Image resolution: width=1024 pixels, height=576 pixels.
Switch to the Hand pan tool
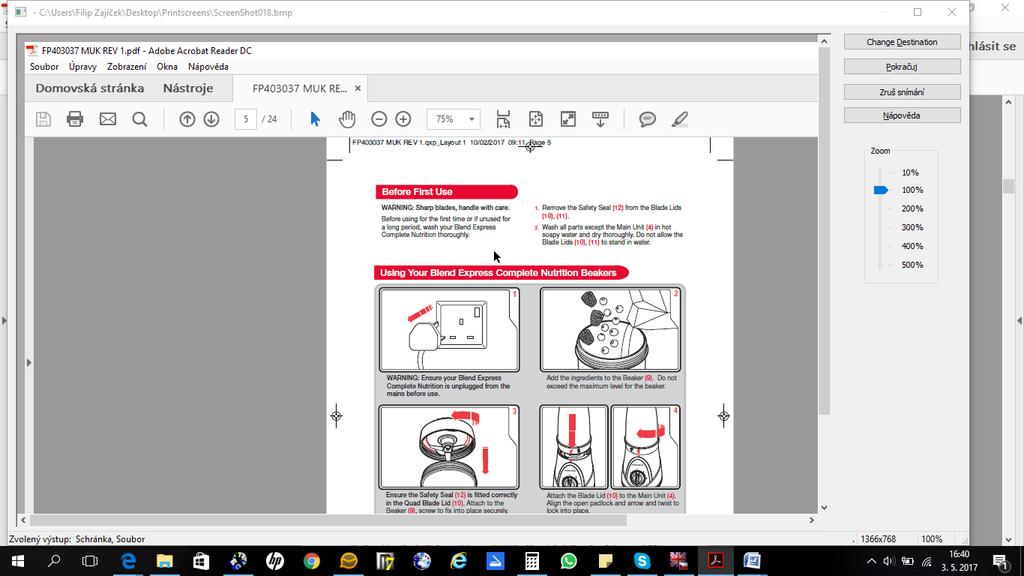pos(347,119)
